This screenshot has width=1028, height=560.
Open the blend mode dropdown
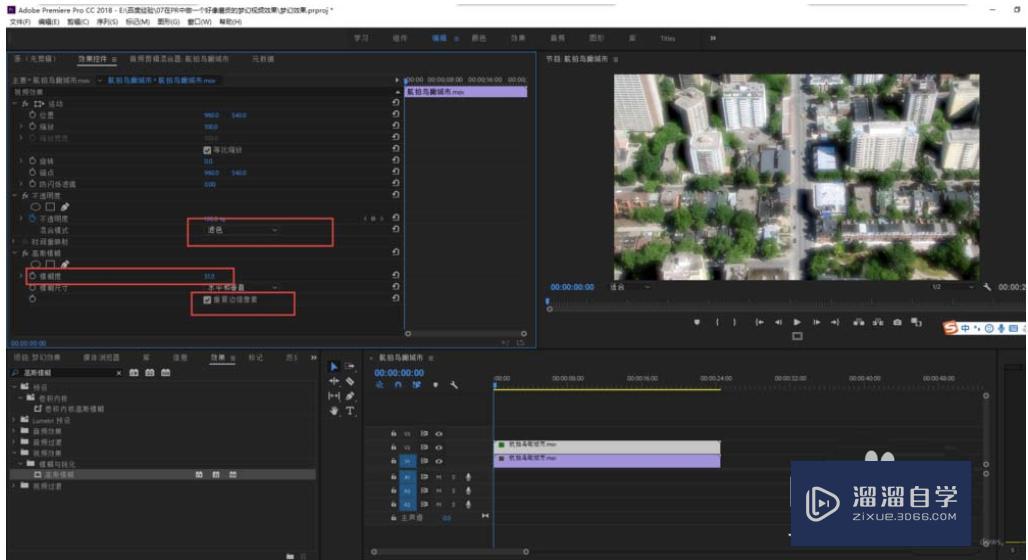pos(242,230)
